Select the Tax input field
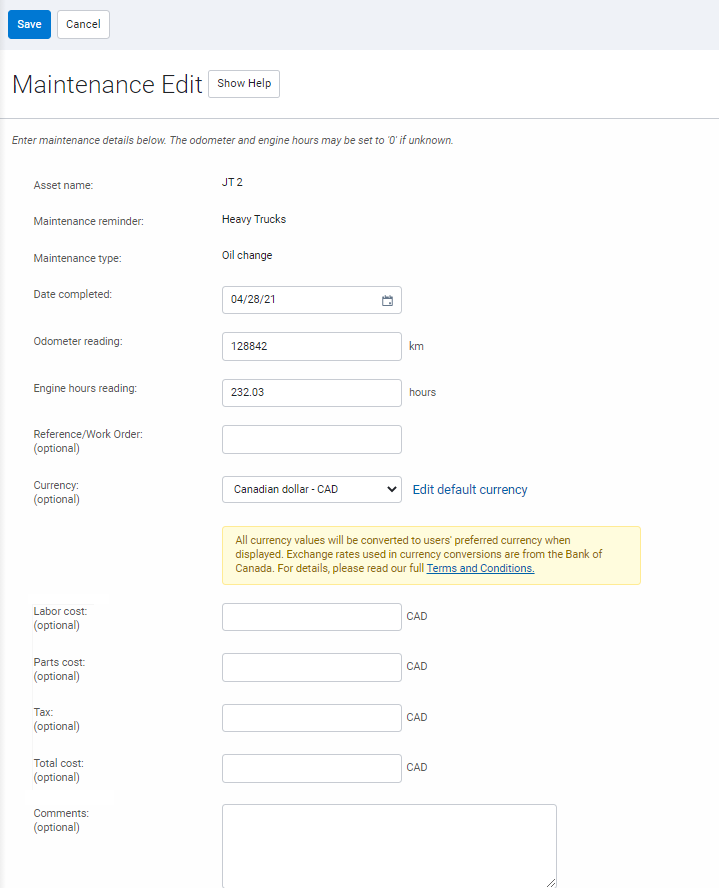Viewport: 719px width, 888px height. point(311,718)
